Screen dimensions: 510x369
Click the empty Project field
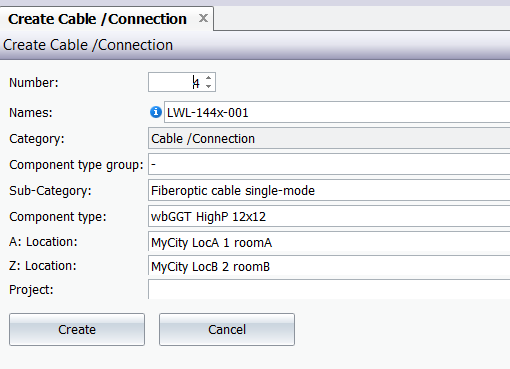pos(329,290)
